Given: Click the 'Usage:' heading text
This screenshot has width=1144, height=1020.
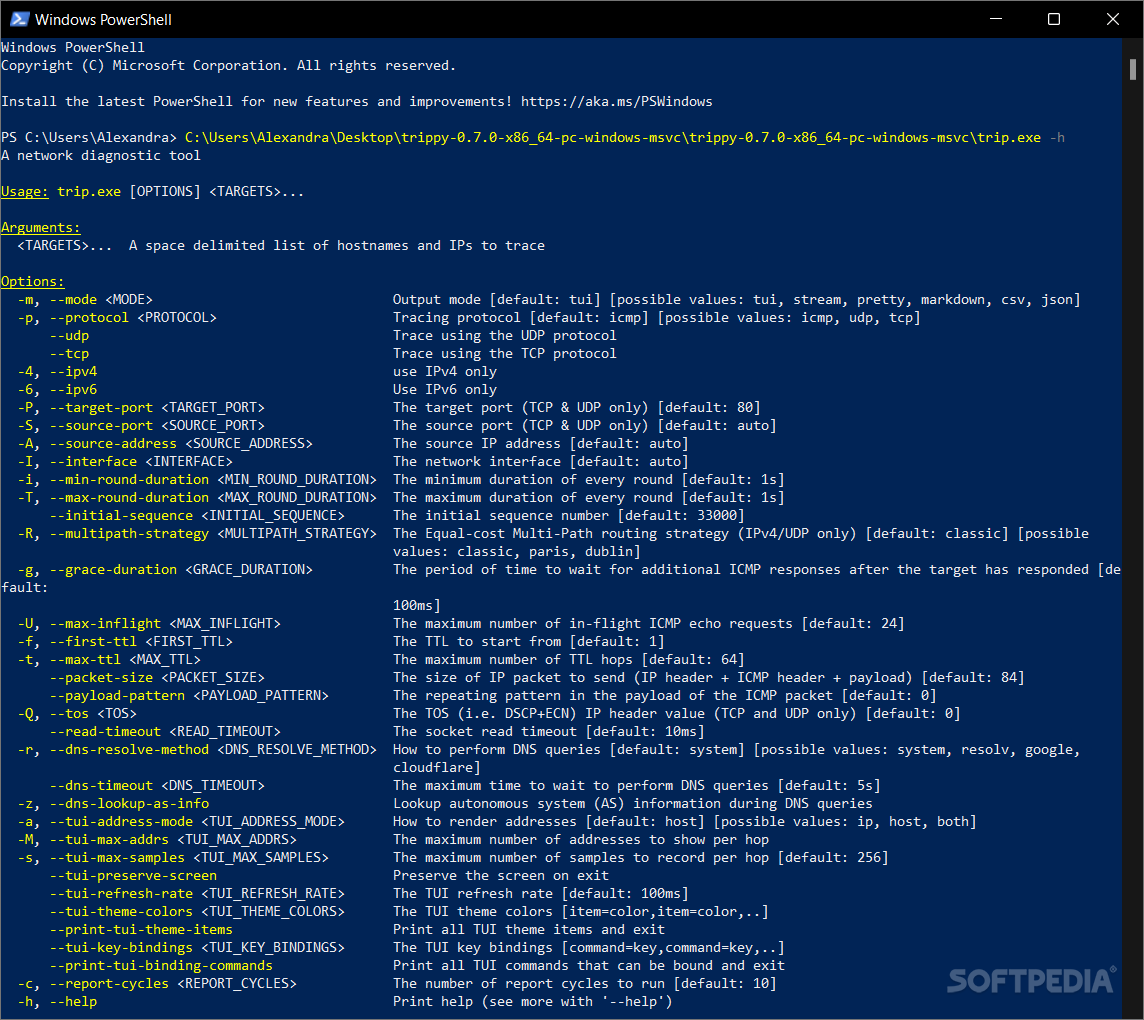Looking at the screenshot, I should pyautogui.click(x=25, y=192).
